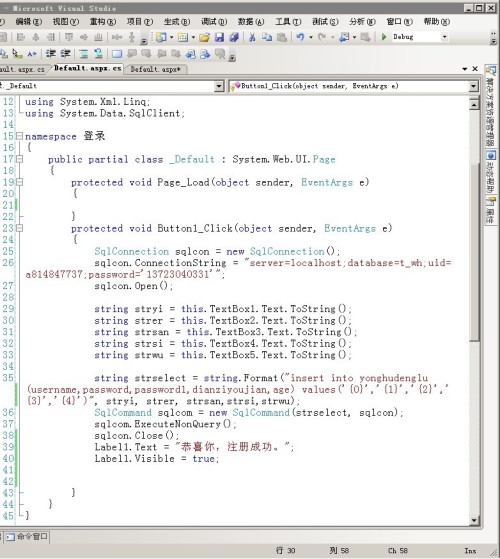Open the 帮助(H) Help menu
The image size is (500, 559).
point(437,22)
